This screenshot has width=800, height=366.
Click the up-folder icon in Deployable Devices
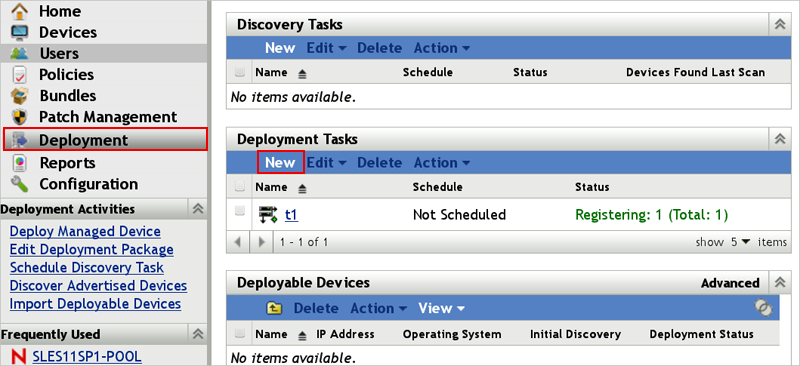274,308
